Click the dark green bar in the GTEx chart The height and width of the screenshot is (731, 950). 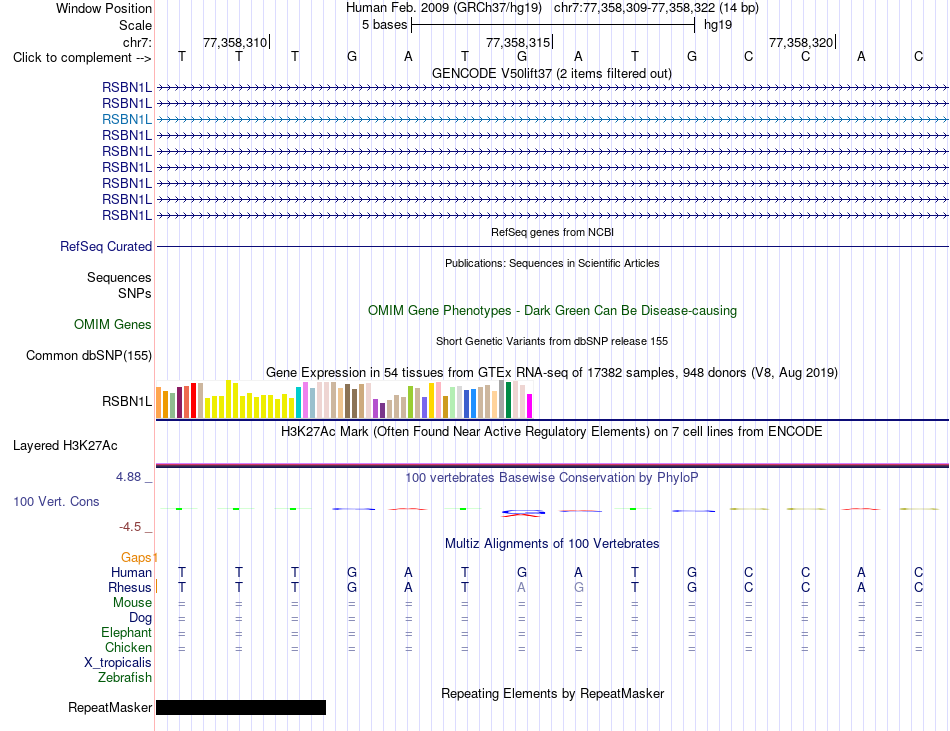[509, 400]
